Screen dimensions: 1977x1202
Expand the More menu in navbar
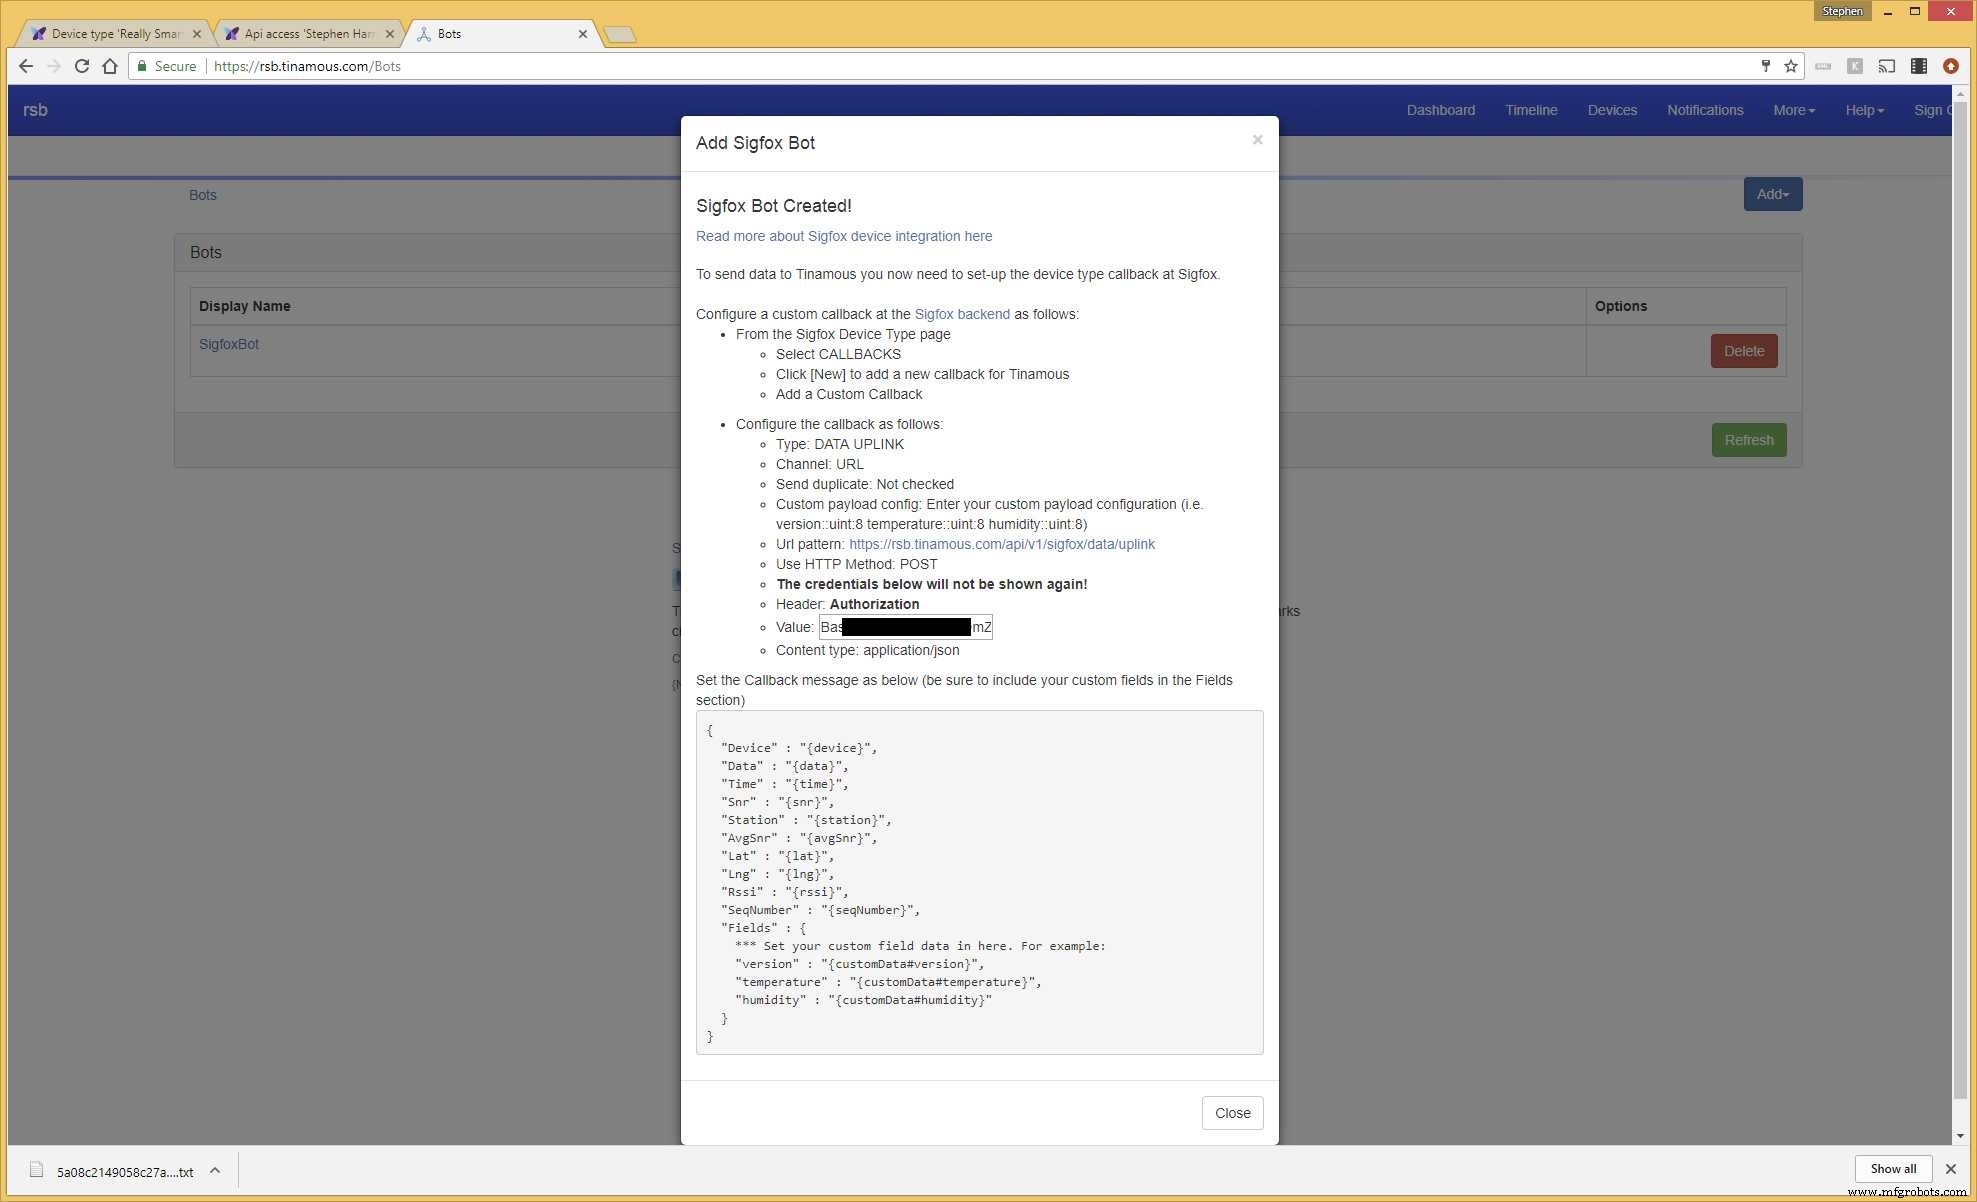click(1793, 110)
